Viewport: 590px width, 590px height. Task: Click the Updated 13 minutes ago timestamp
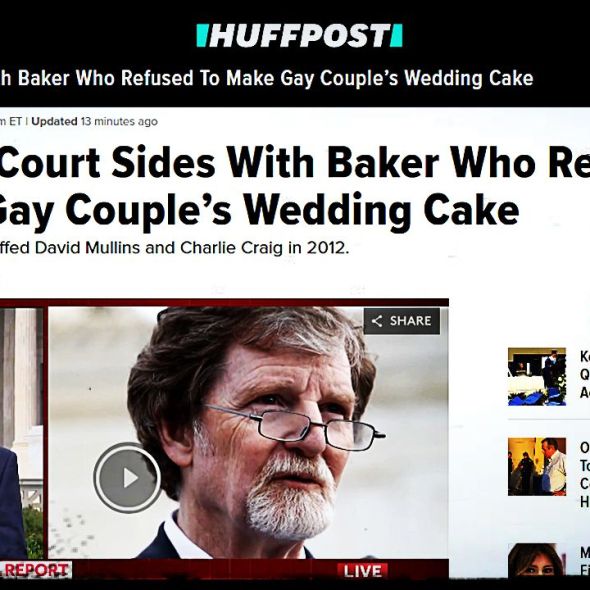[94, 122]
